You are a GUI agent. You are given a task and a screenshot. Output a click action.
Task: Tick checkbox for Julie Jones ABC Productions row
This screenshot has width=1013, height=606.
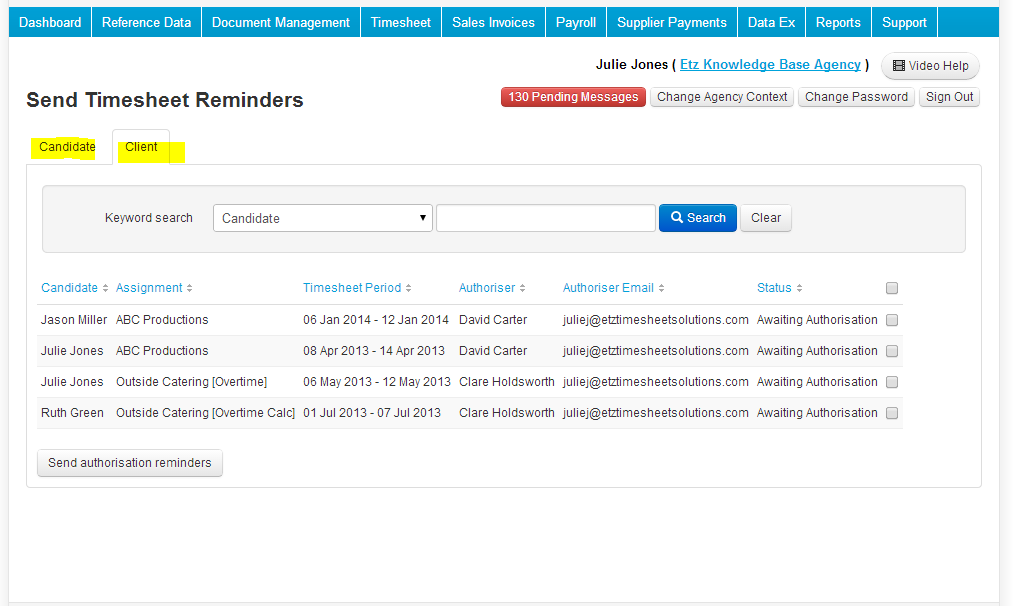[892, 351]
